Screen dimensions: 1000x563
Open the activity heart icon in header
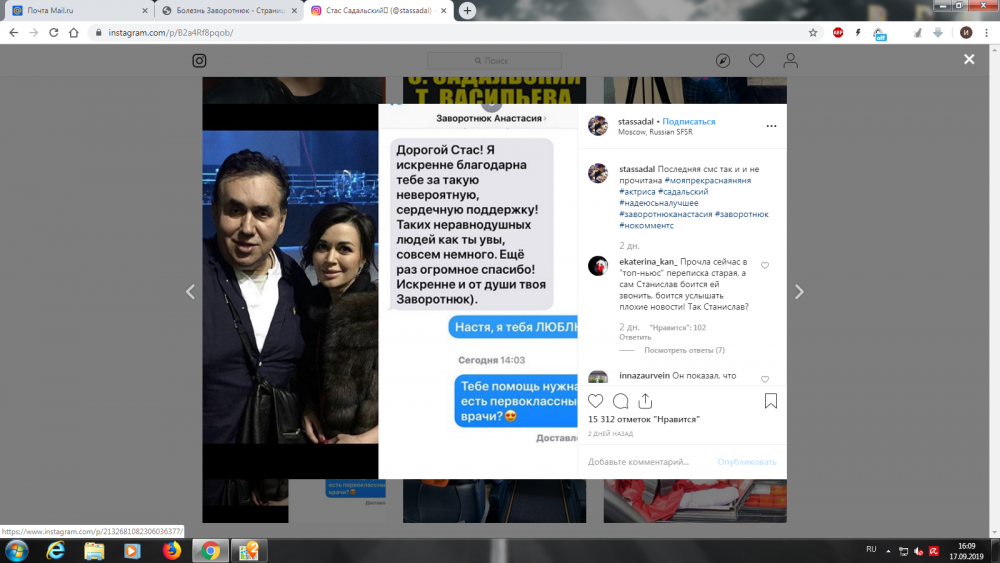point(756,61)
